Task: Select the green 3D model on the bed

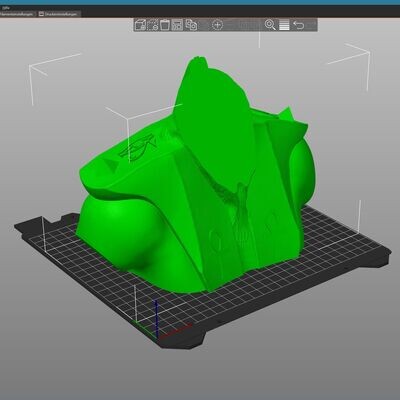Action: [197, 187]
